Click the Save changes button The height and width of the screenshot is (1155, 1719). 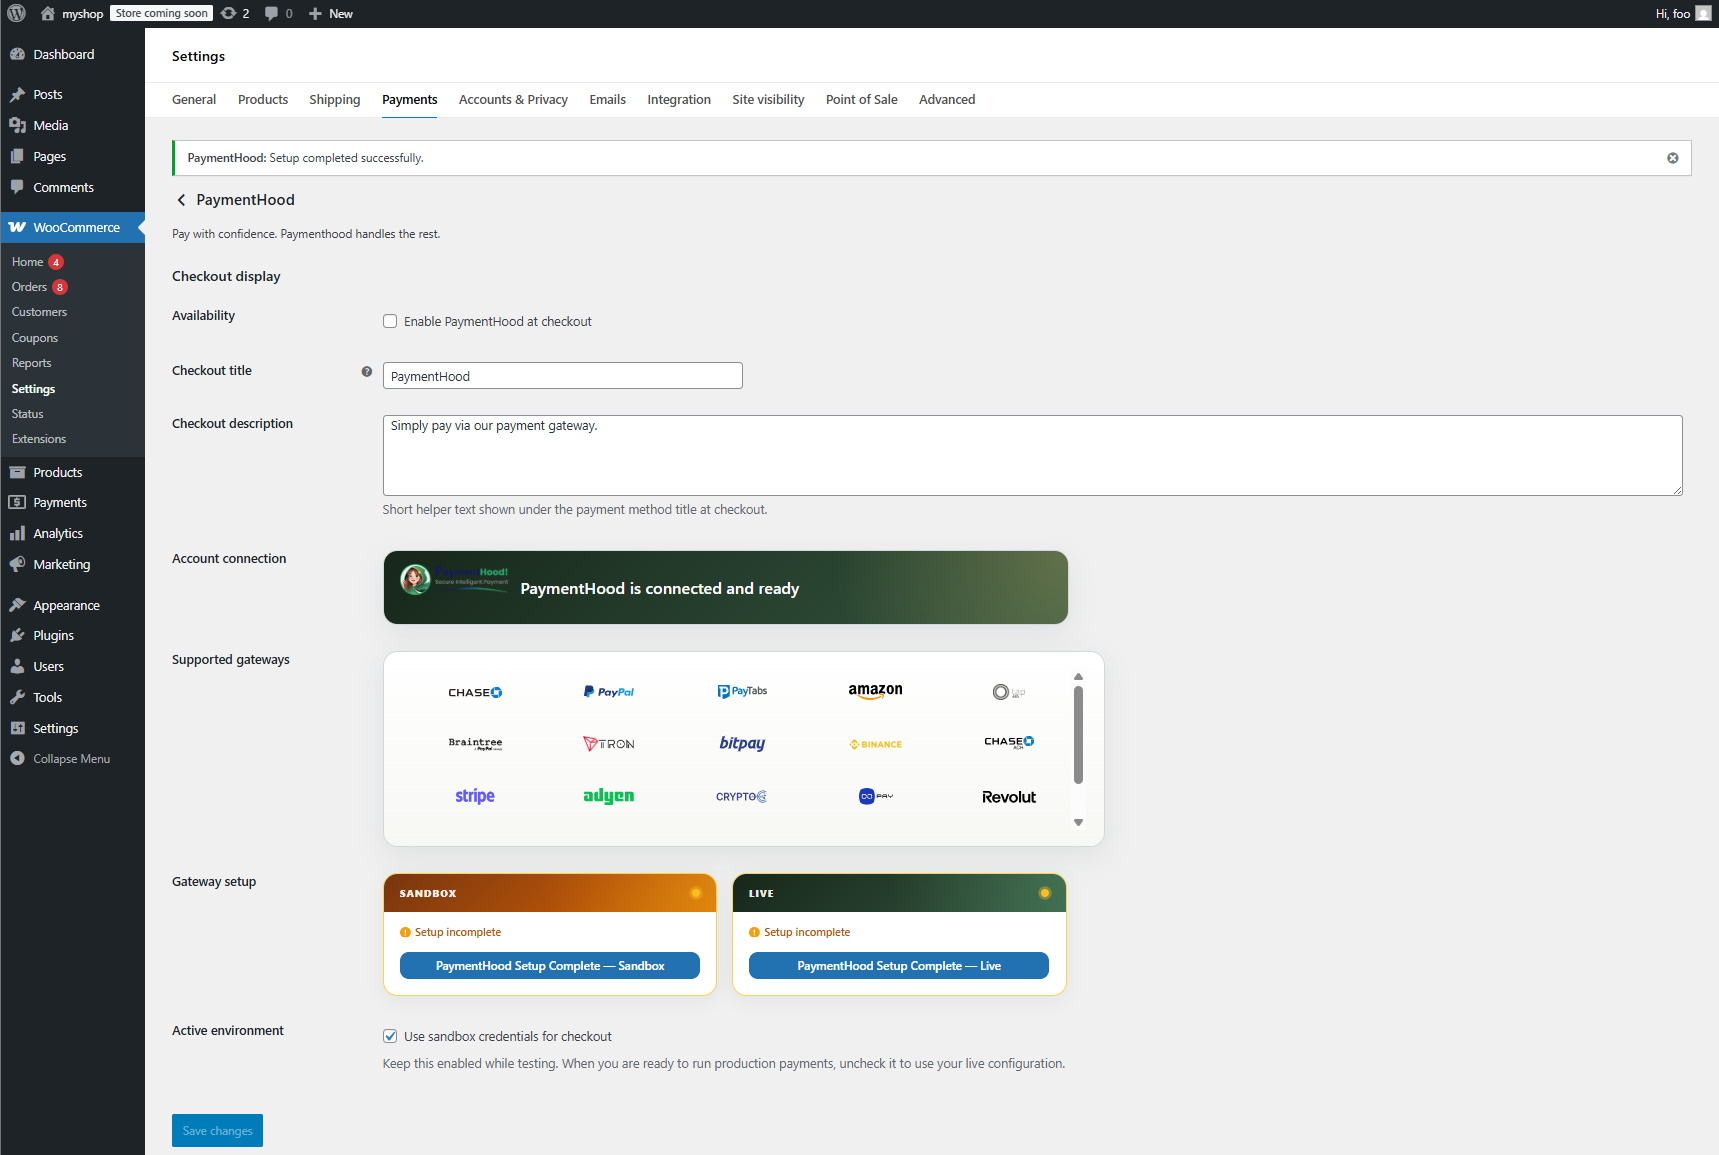pos(217,1130)
